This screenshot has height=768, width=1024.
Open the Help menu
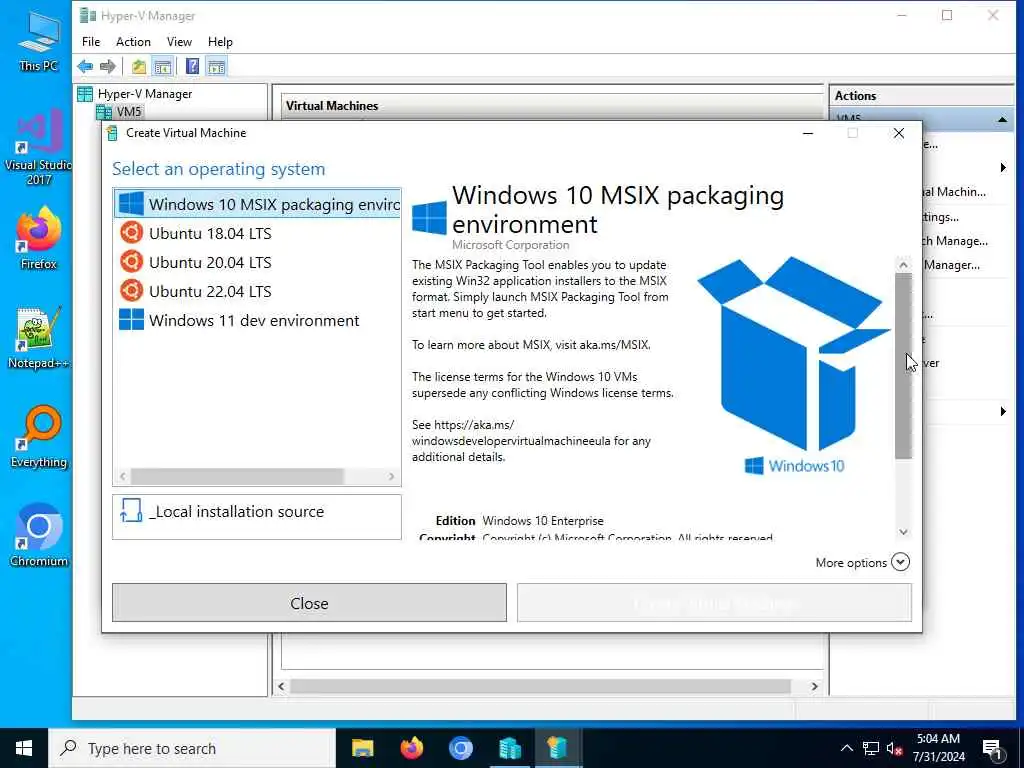[220, 42]
